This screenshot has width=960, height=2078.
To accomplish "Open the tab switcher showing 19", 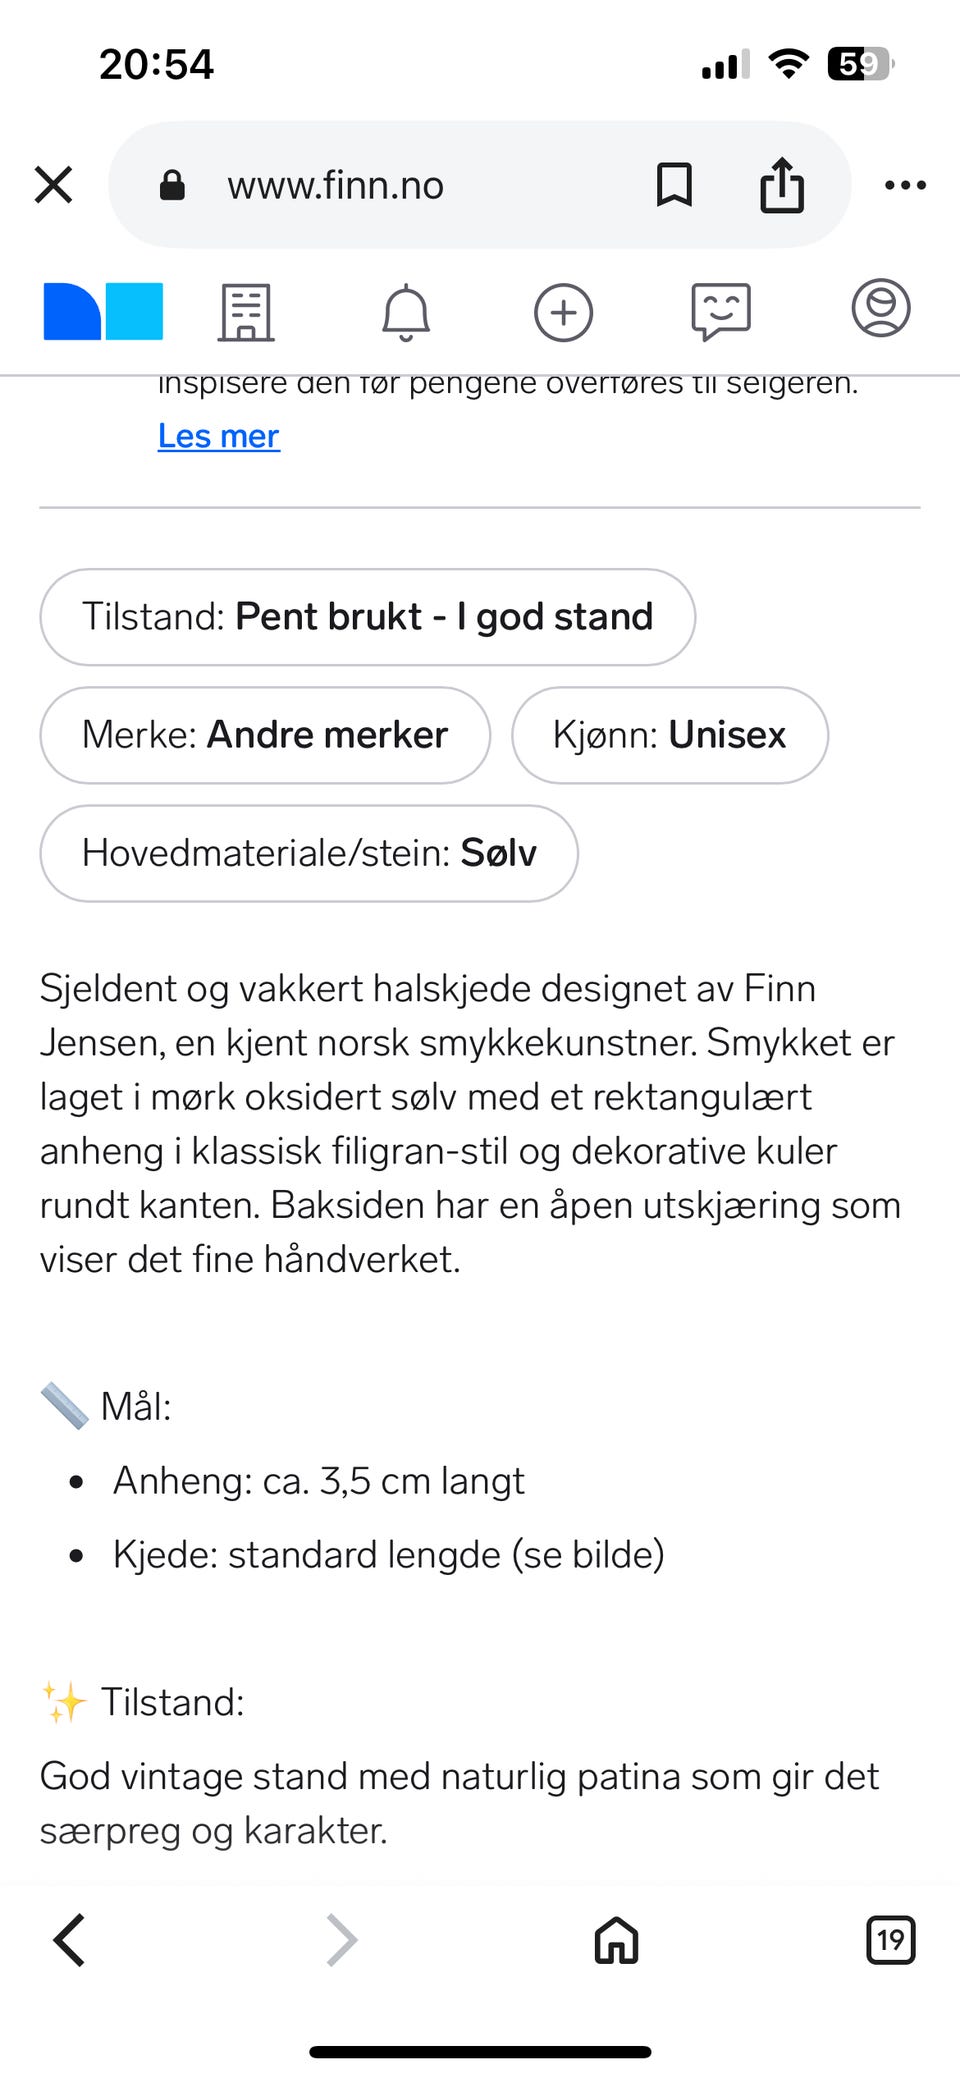I will (x=890, y=1940).
